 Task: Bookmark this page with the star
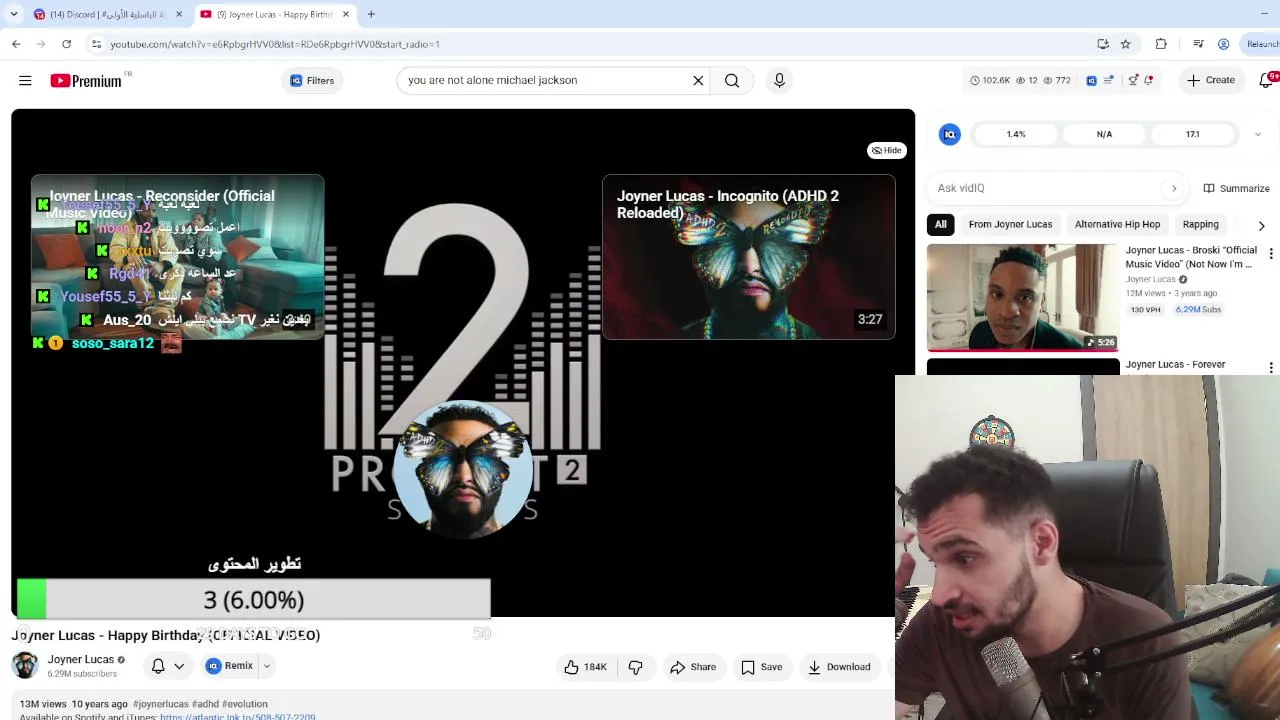[1125, 44]
